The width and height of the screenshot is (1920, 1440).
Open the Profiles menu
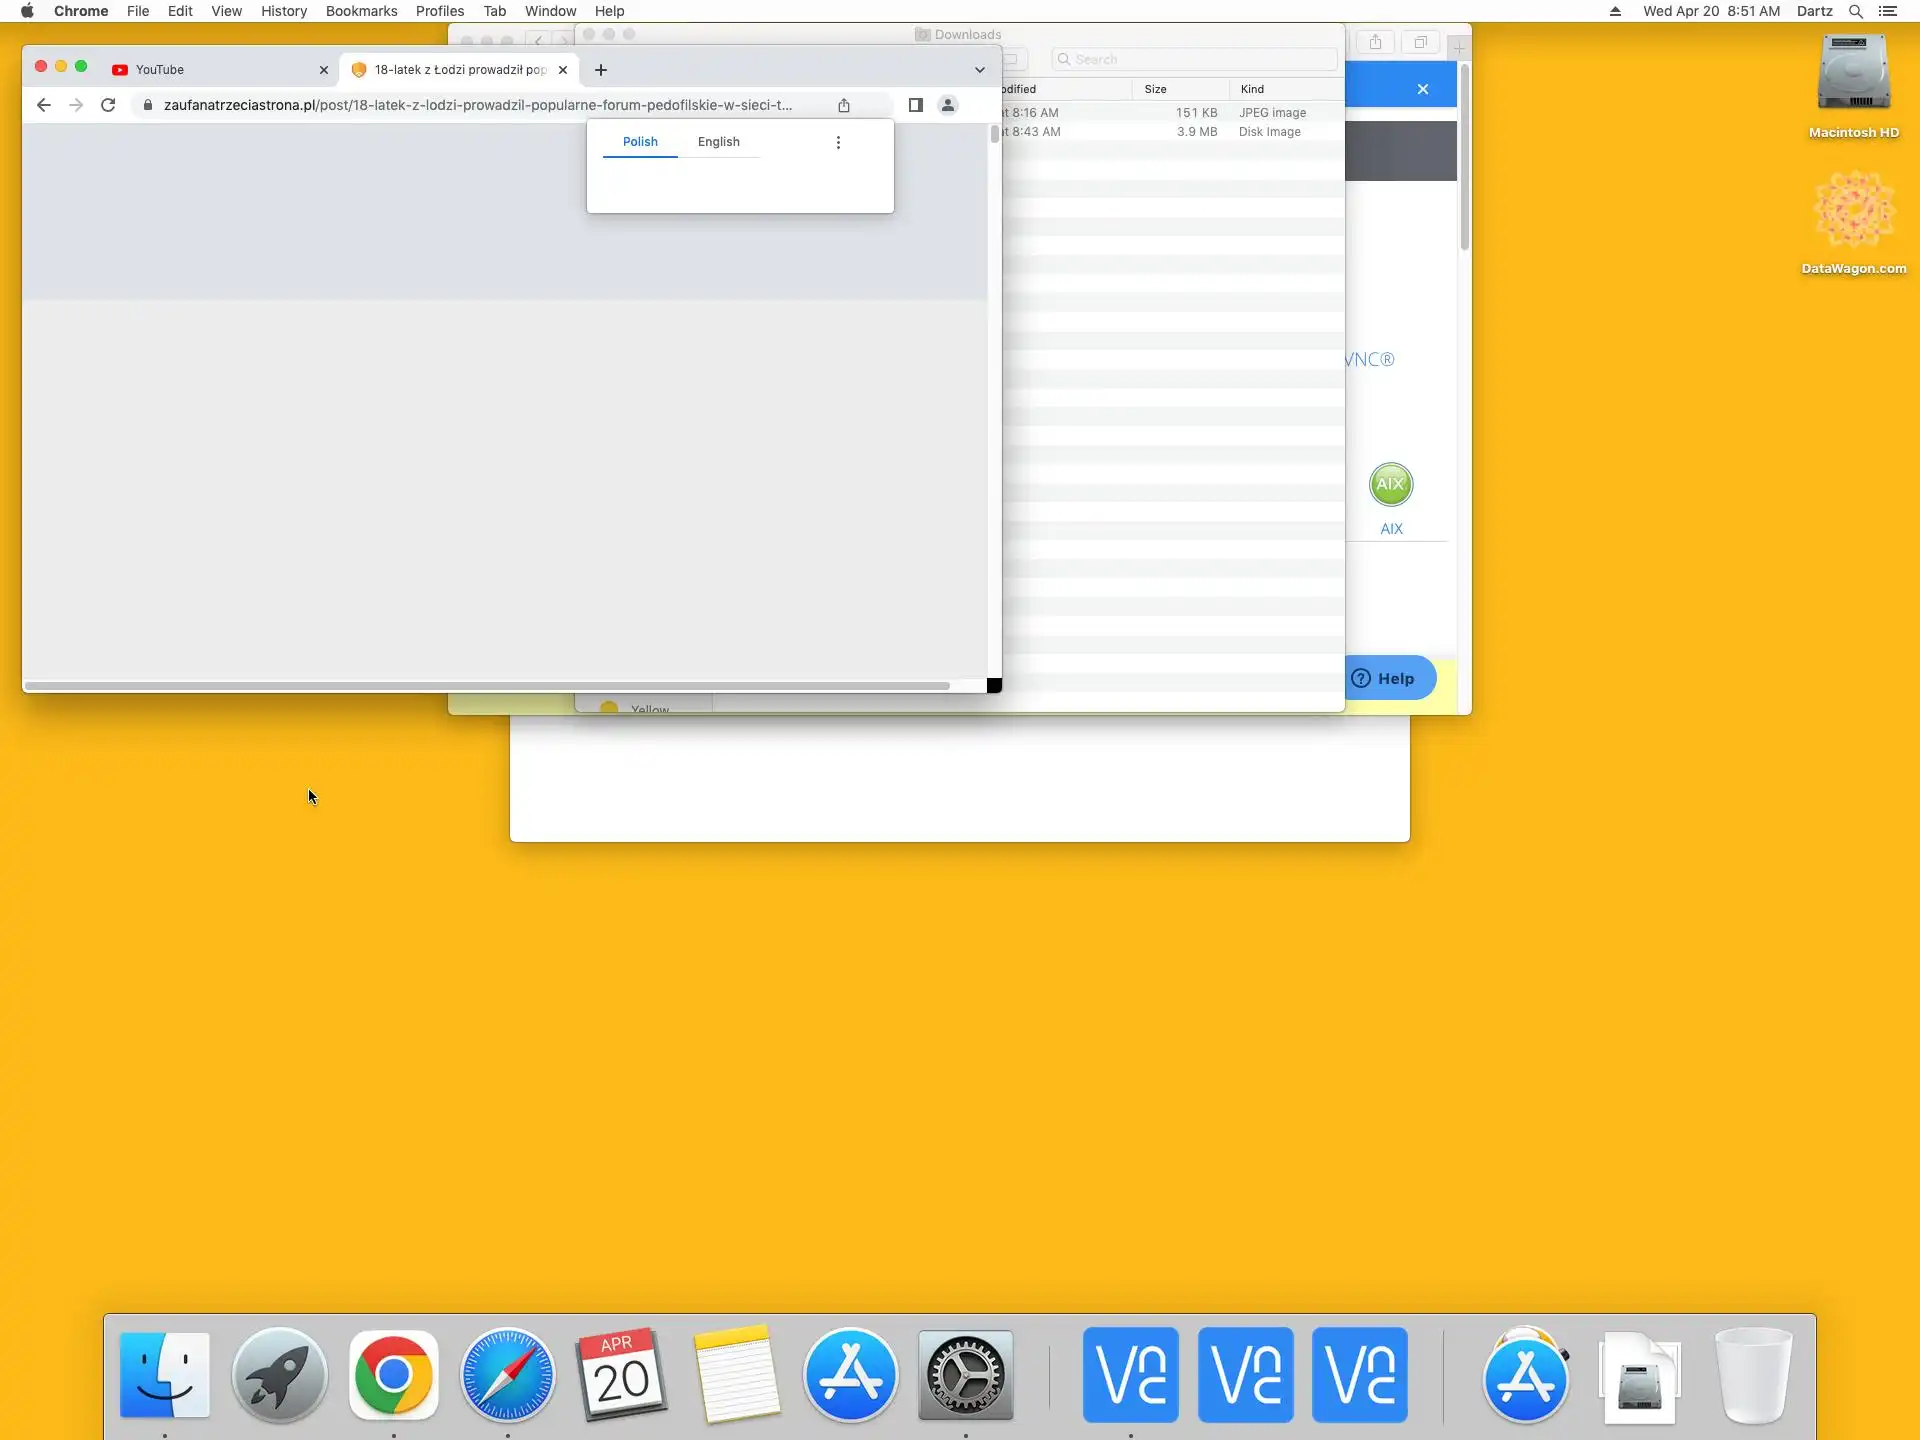440,11
